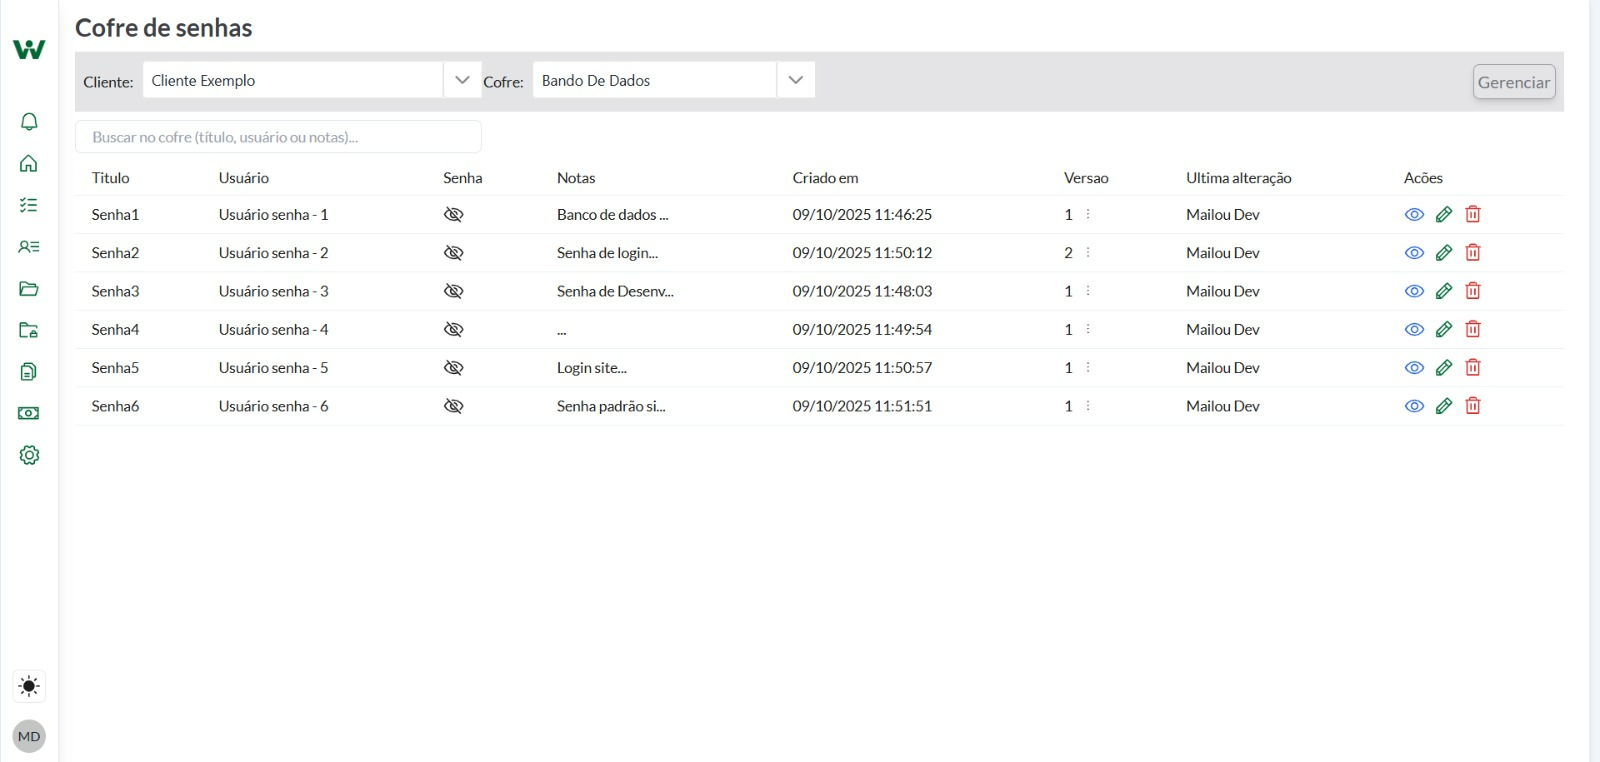Reveal the password for Senha3

pos(454,291)
